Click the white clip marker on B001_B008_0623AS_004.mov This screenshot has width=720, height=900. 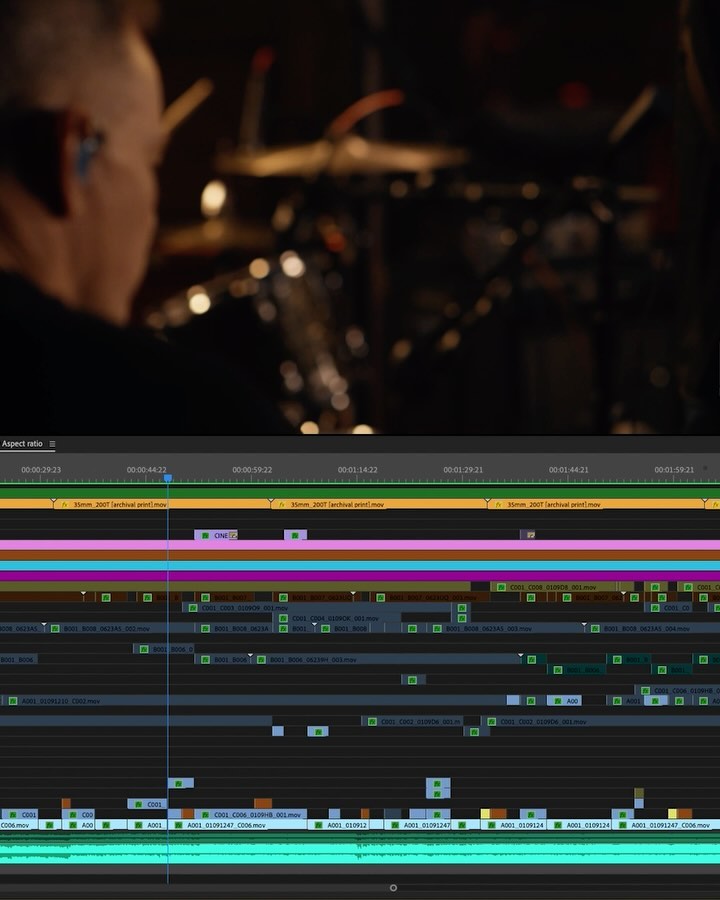[x=585, y=625]
